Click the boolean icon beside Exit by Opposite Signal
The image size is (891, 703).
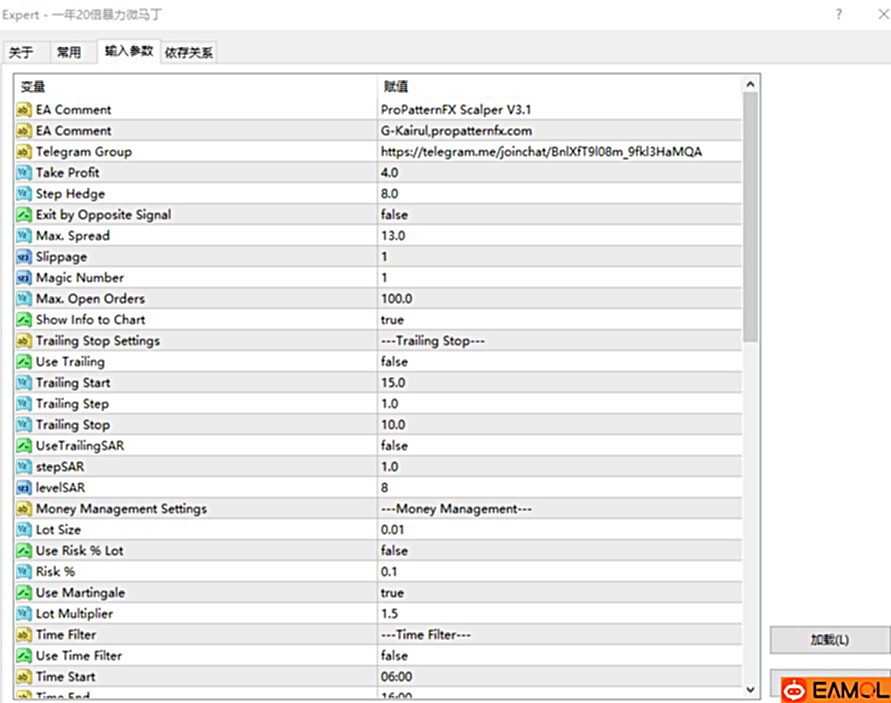(24, 215)
